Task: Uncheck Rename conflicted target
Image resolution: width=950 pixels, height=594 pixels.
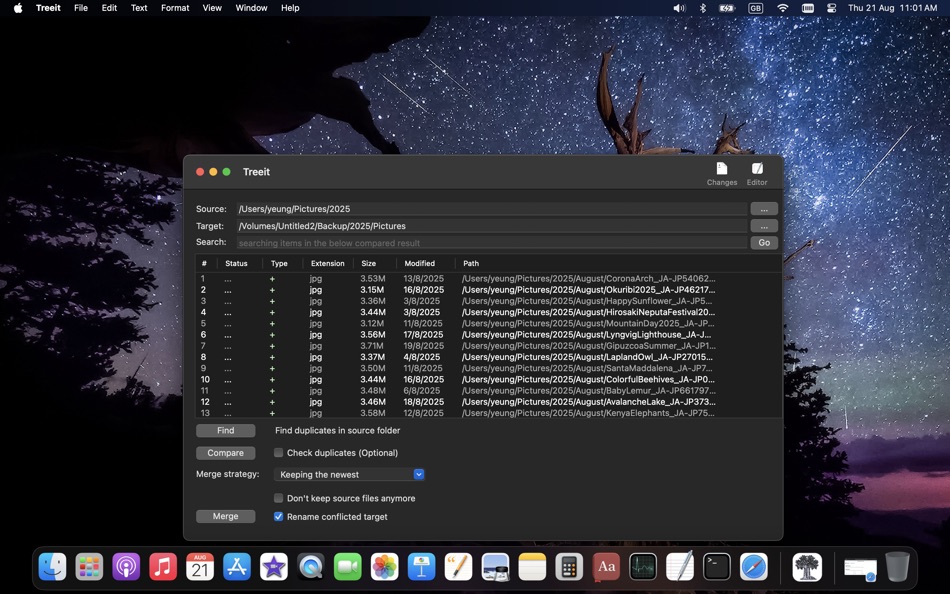Action: click(x=279, y=516)
